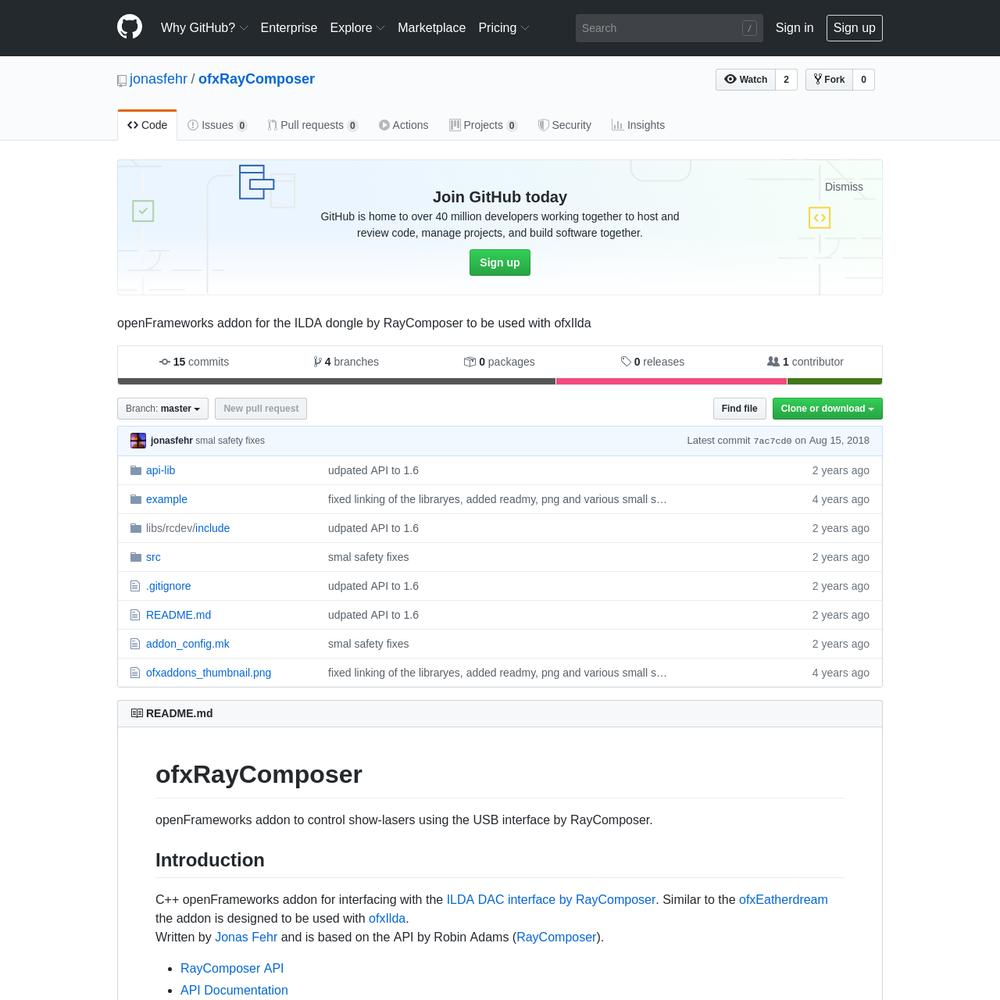
Task: Click the file icon next to README.md row
Action: point(135,615)
